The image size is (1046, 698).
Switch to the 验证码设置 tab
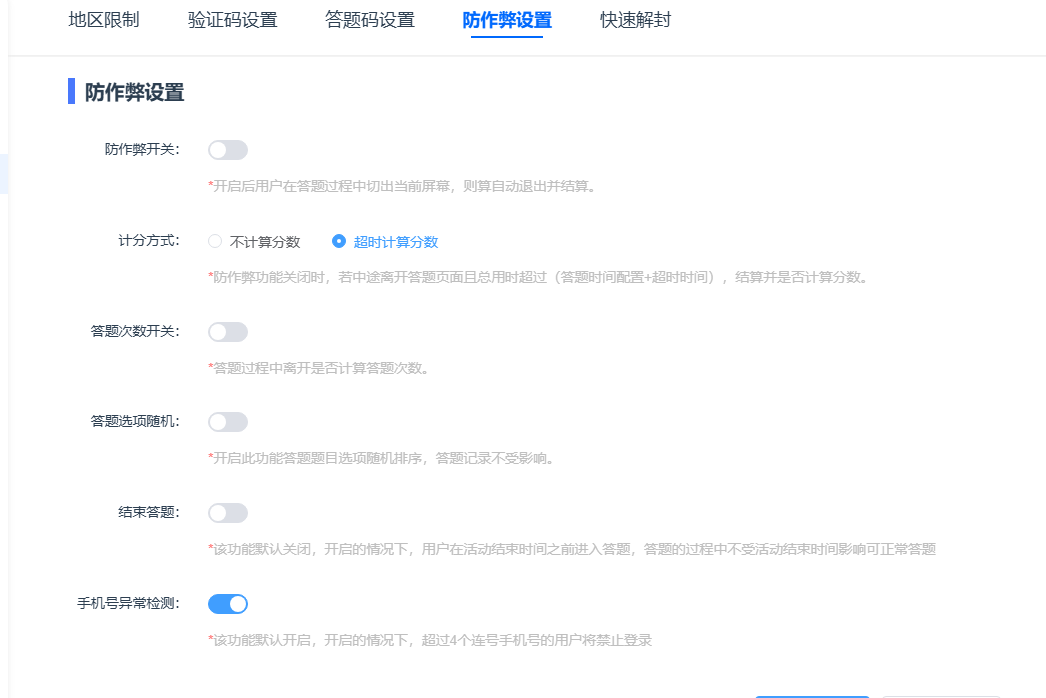[x=232, y=20]
